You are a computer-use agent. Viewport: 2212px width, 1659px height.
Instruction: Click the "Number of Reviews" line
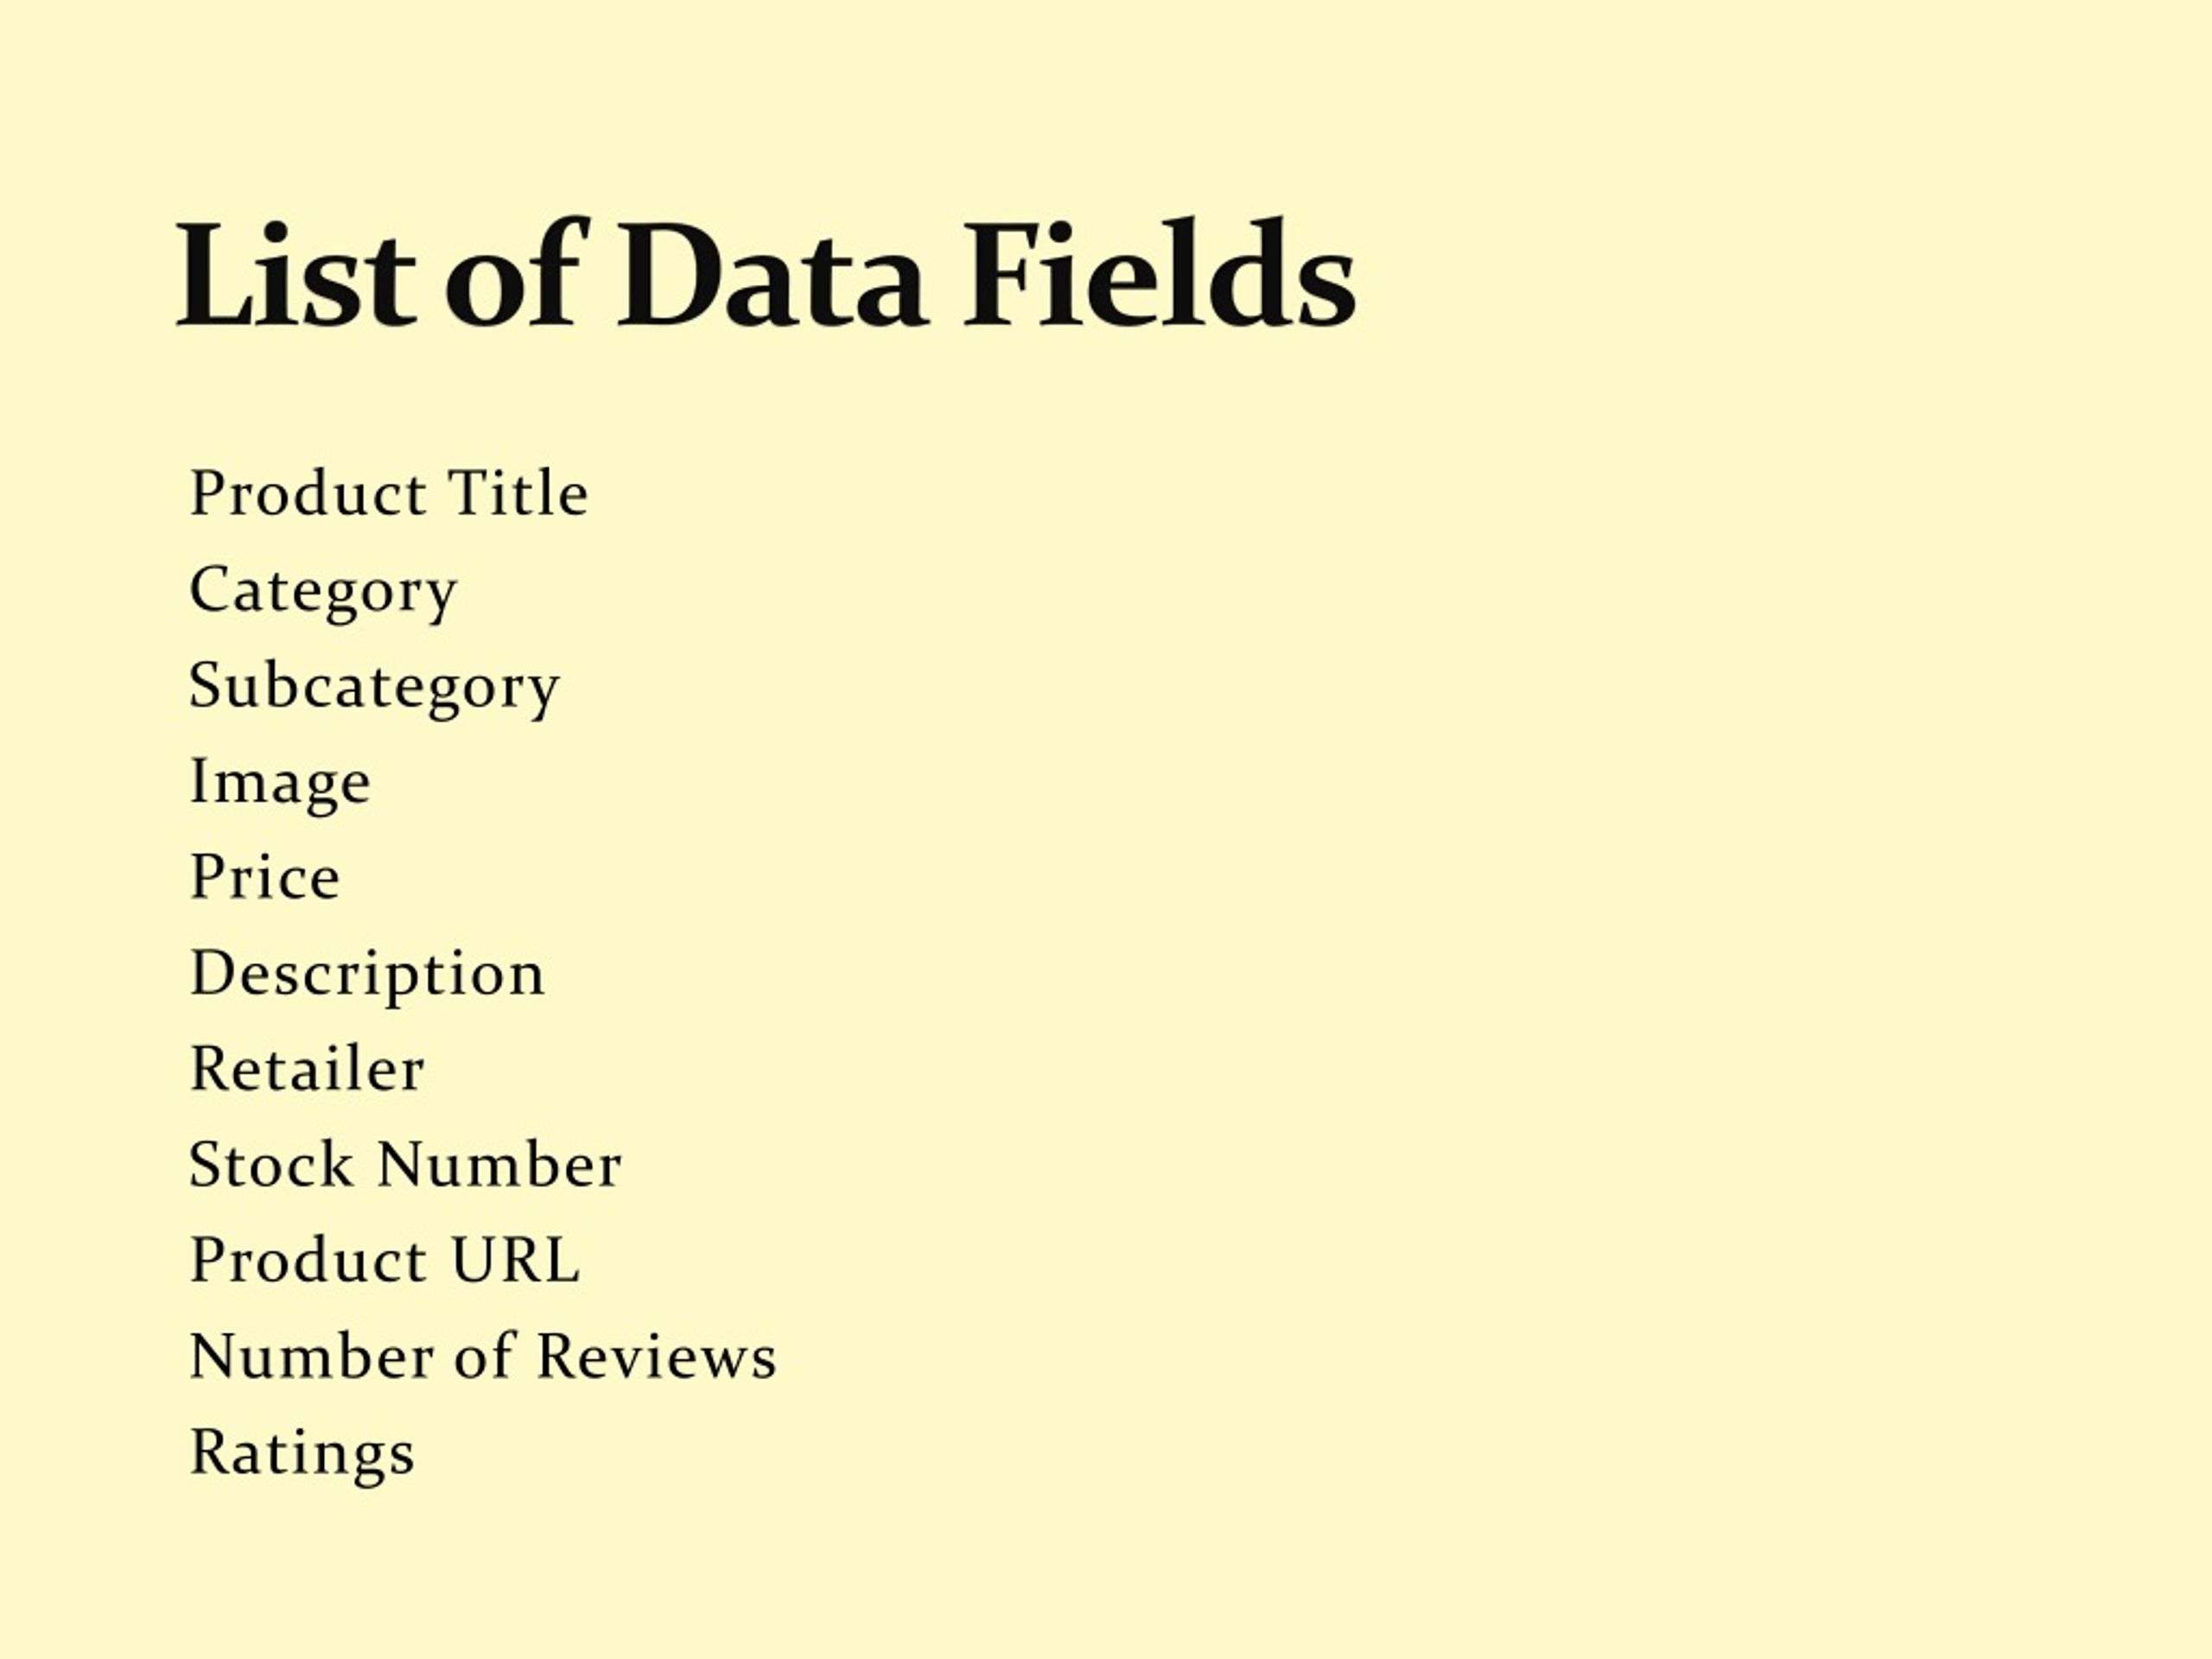coord(483,1355)
